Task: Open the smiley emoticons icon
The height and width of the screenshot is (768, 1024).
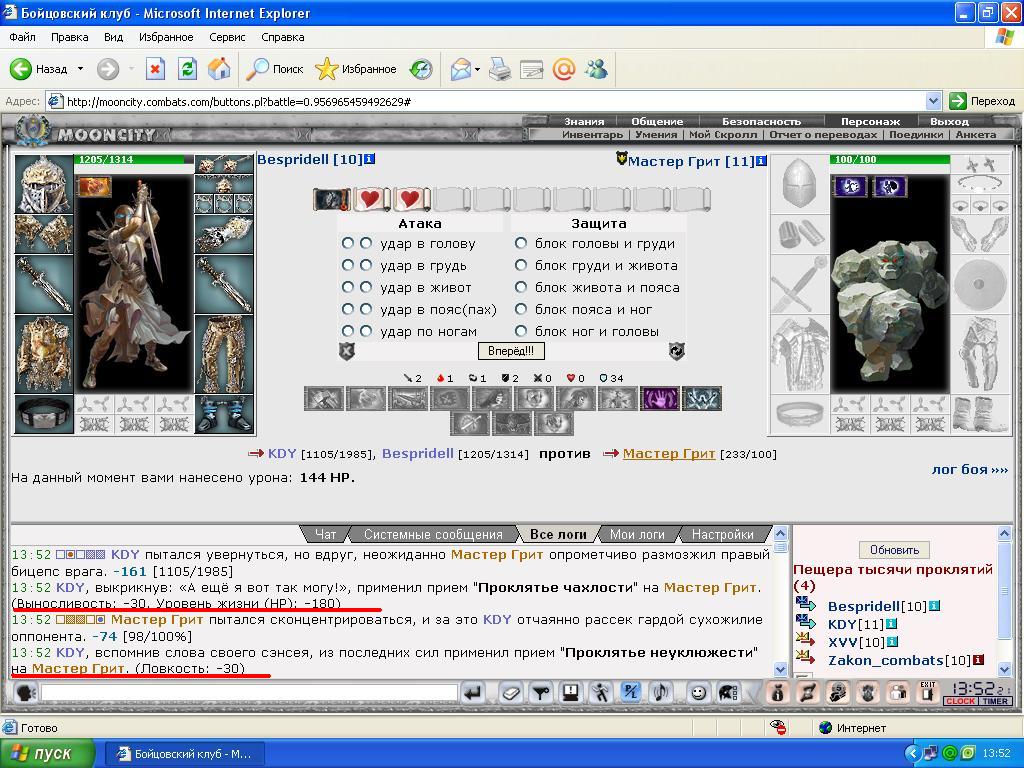Action: pyautogui.click(x=698, y=692)
